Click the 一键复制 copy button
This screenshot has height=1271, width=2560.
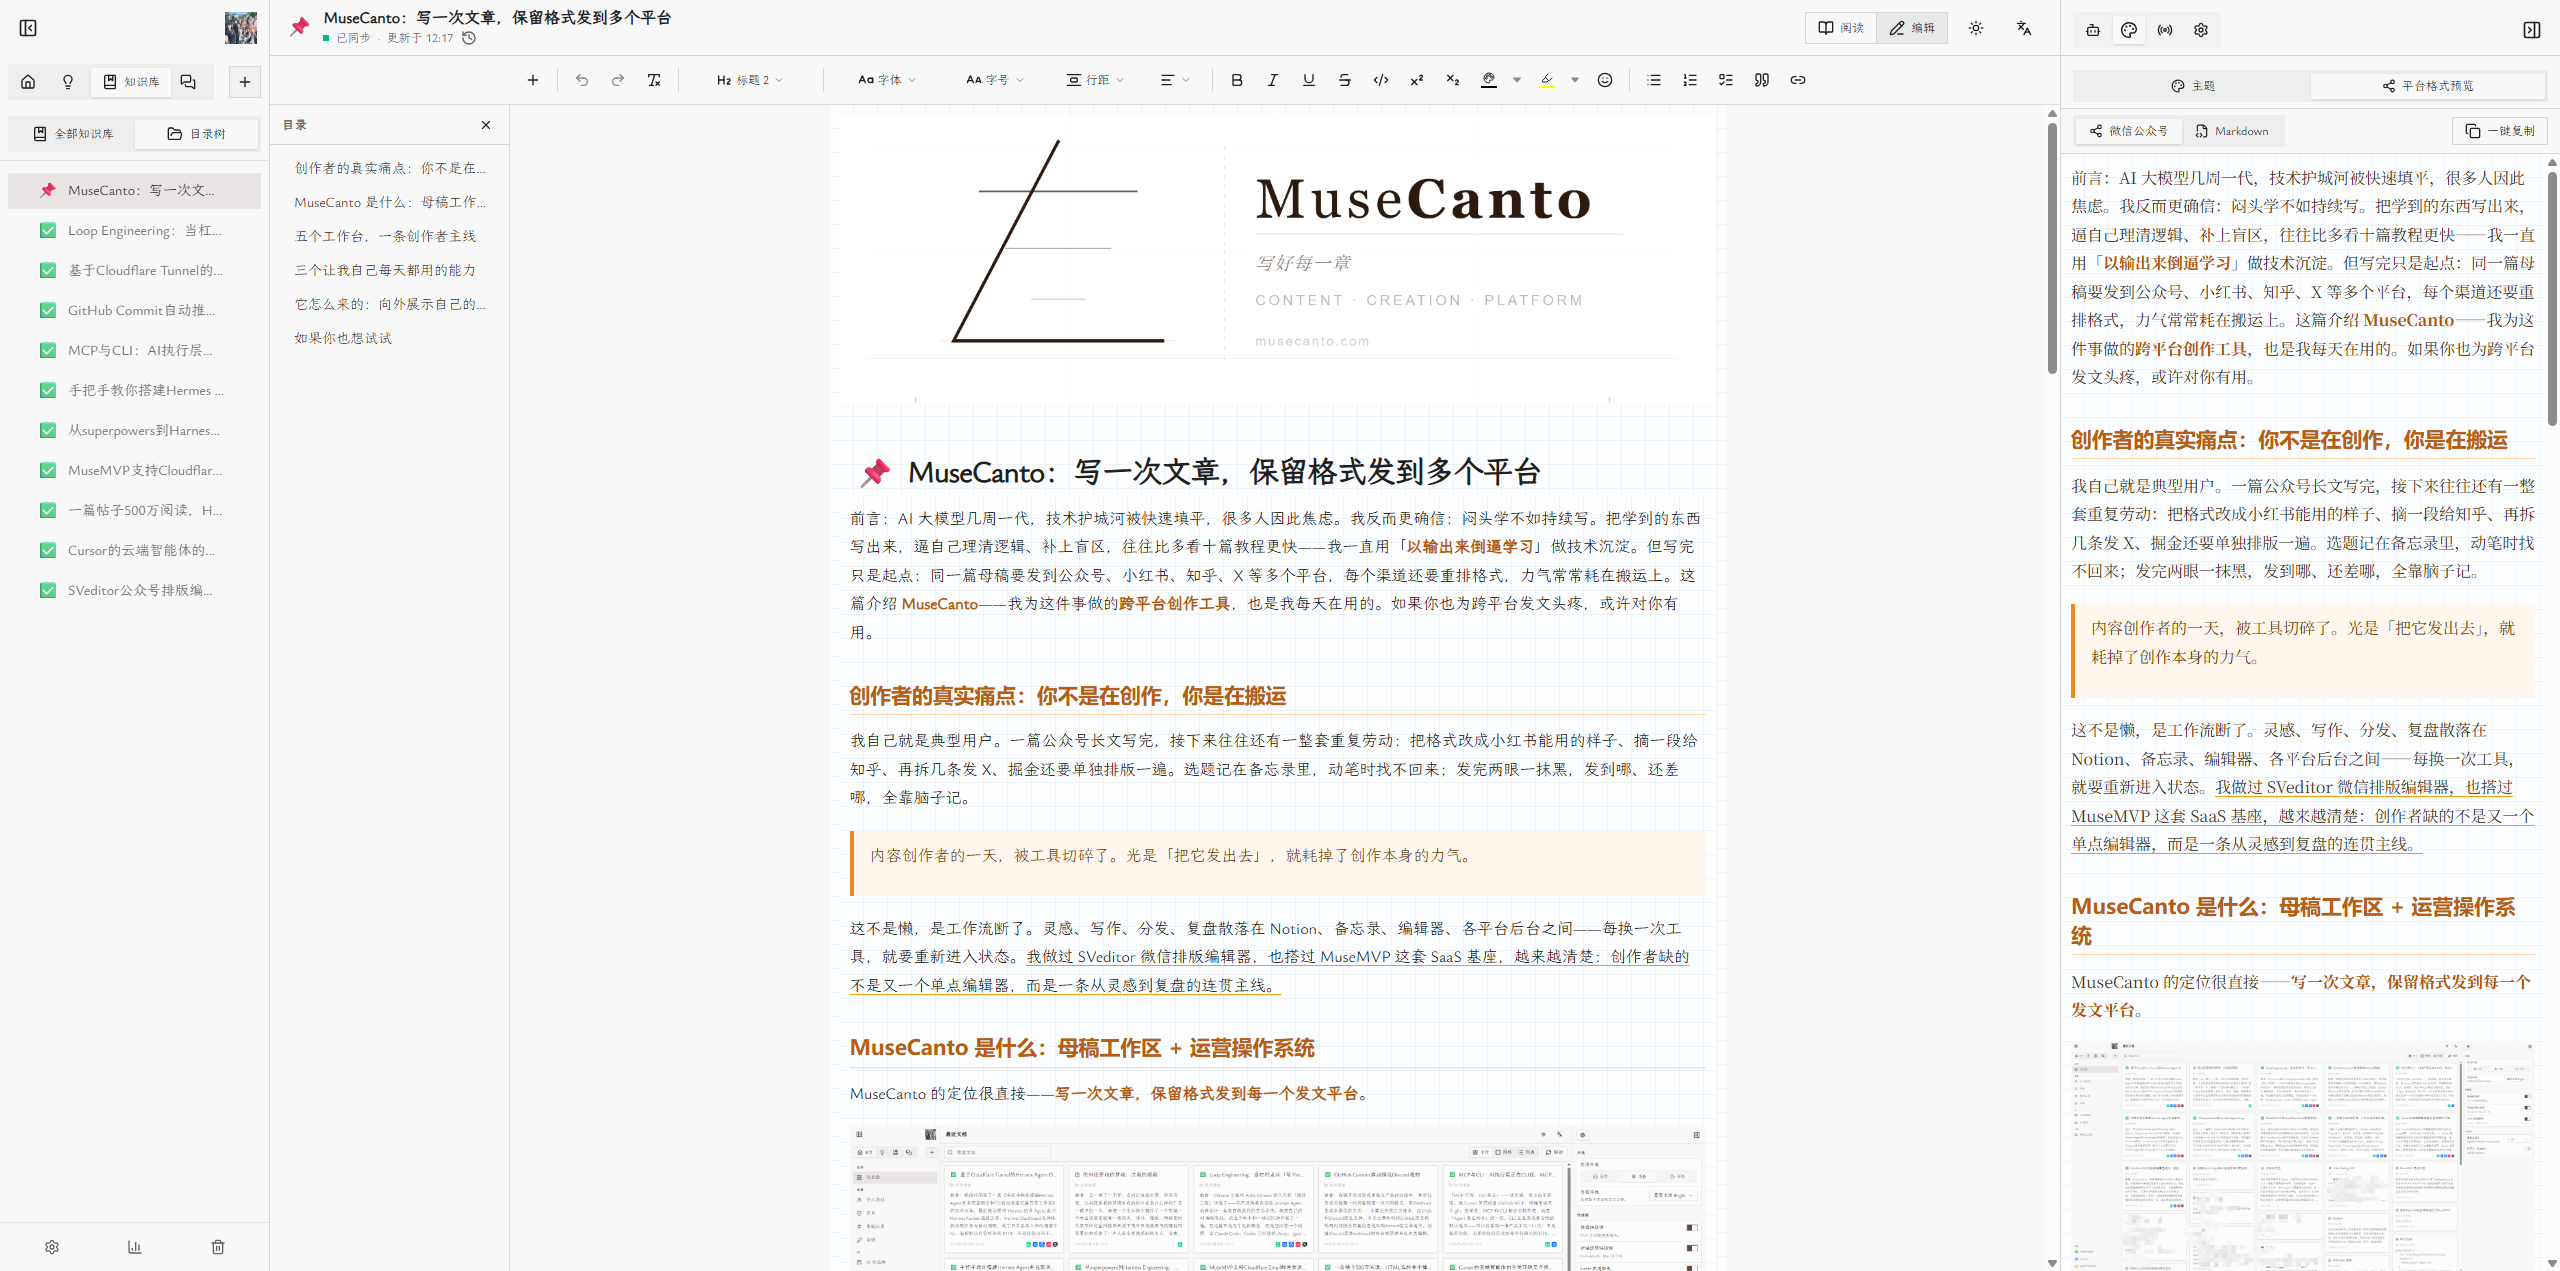(x=2499, y=131)
